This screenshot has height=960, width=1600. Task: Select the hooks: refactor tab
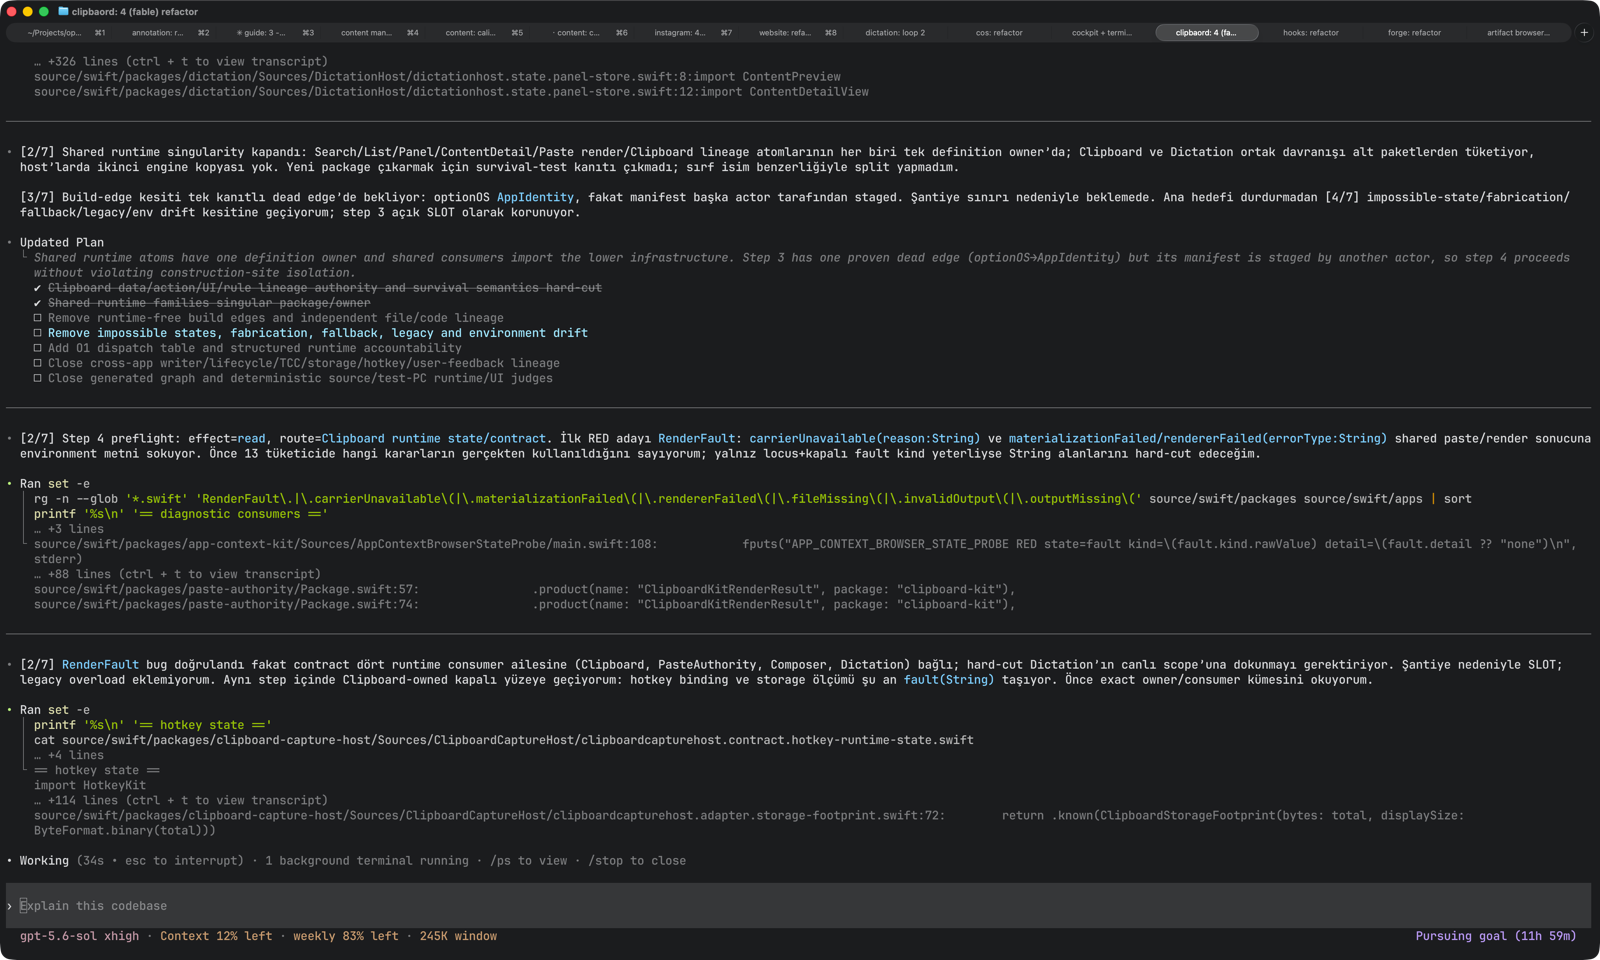[x=1310, y=33]
